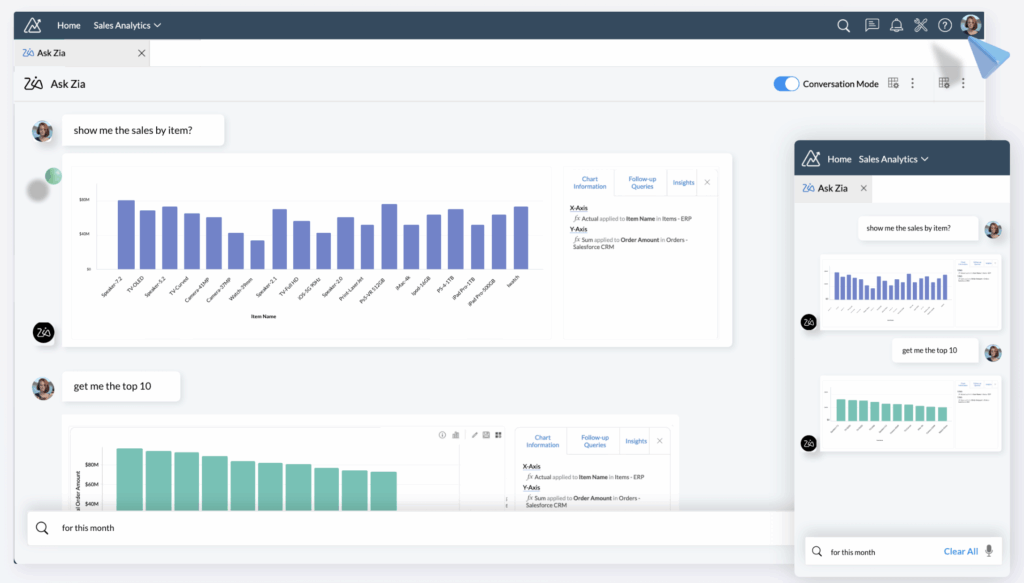The width and height of the screenshot is (1024, 583).
Task: Click the Clear All link
Action: click(x=961, y=551)
